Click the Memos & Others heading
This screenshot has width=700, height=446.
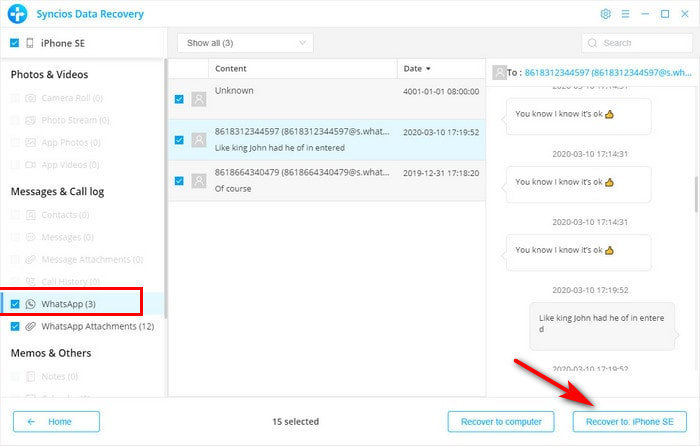(51, 353)
